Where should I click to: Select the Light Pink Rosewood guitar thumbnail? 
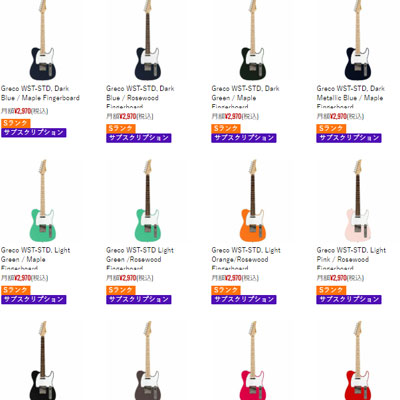tap(358, 200)
